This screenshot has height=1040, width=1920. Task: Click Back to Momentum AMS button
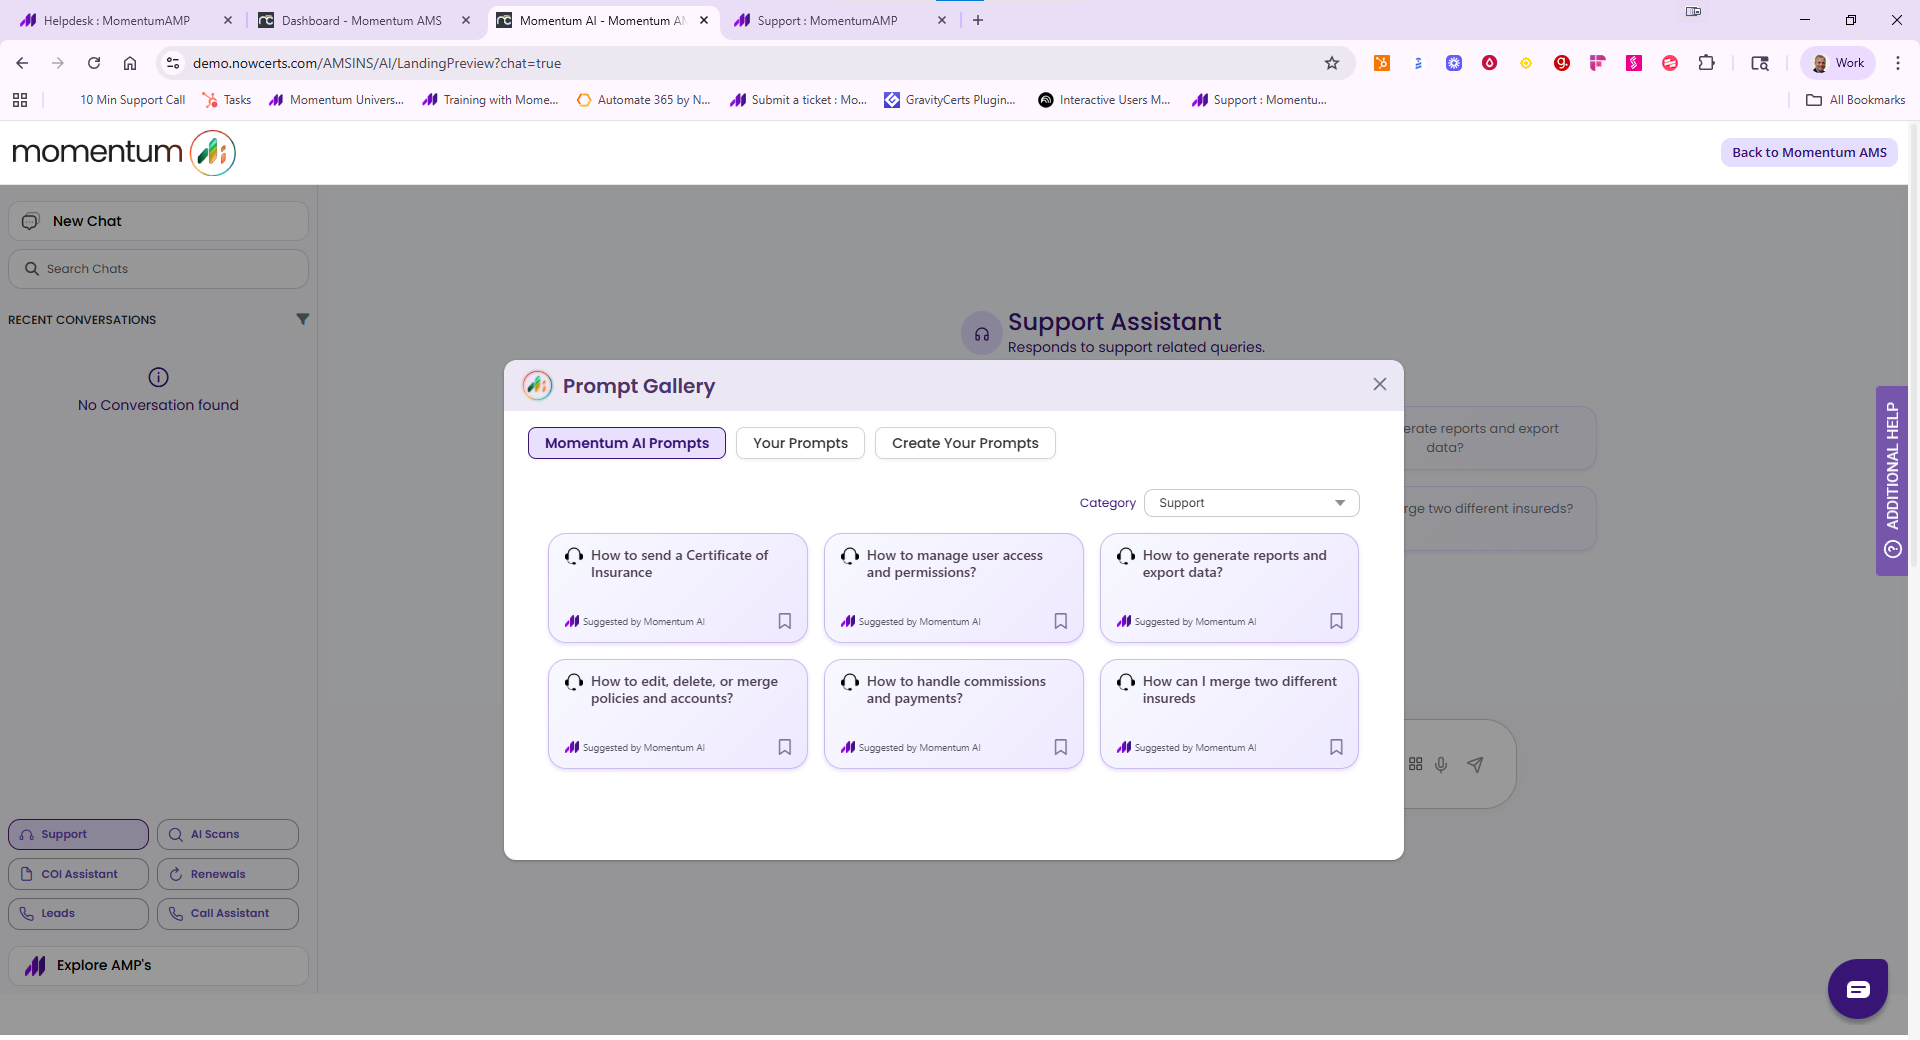1809,152
